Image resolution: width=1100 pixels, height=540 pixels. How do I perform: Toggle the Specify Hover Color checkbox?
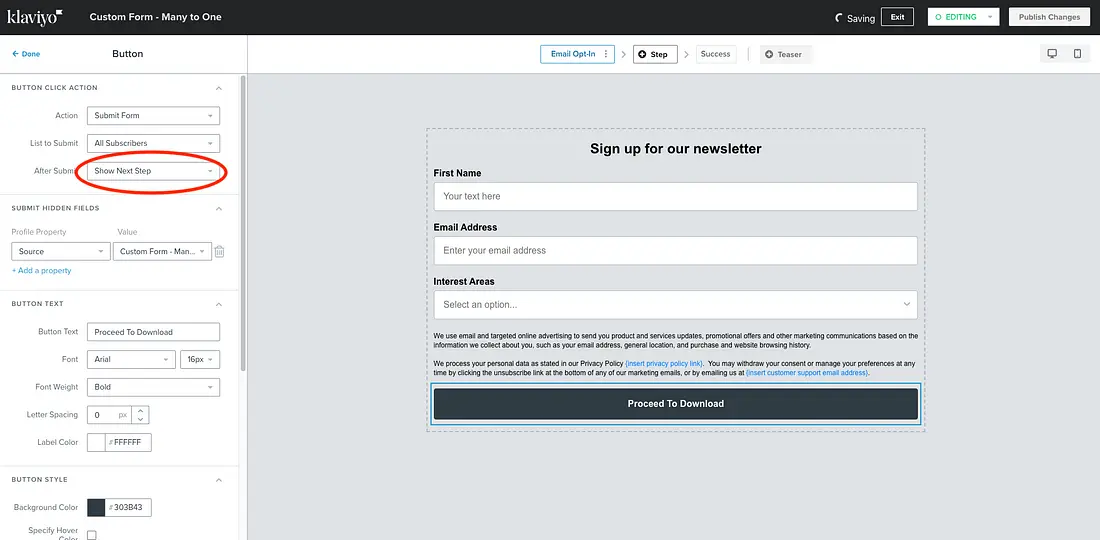tap(92, 535)
